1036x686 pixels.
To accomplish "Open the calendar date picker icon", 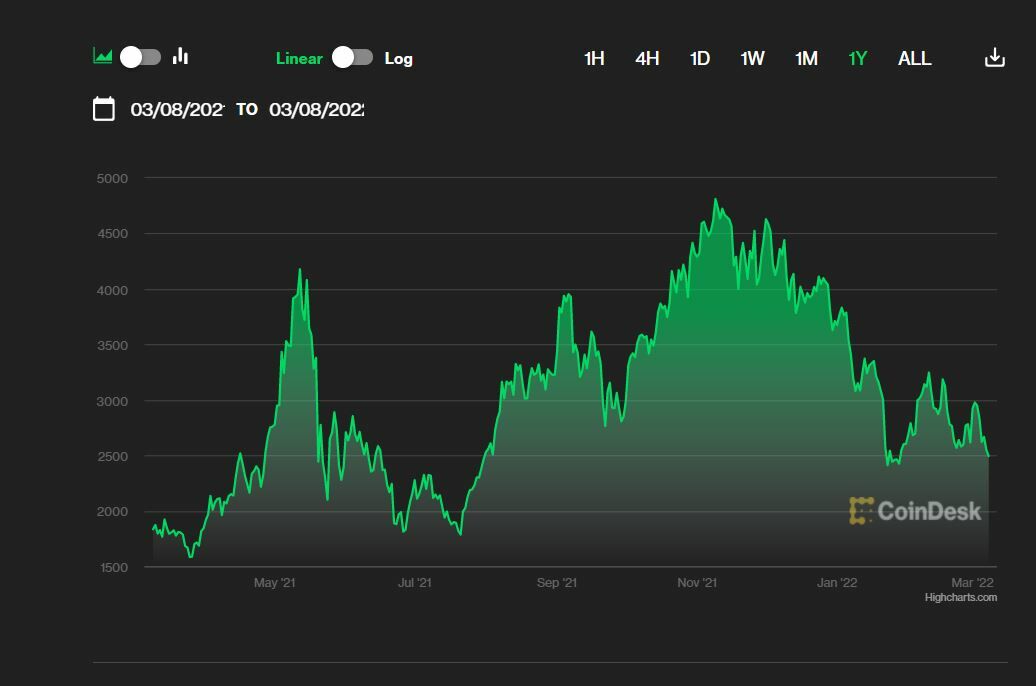I will point(104,109).
